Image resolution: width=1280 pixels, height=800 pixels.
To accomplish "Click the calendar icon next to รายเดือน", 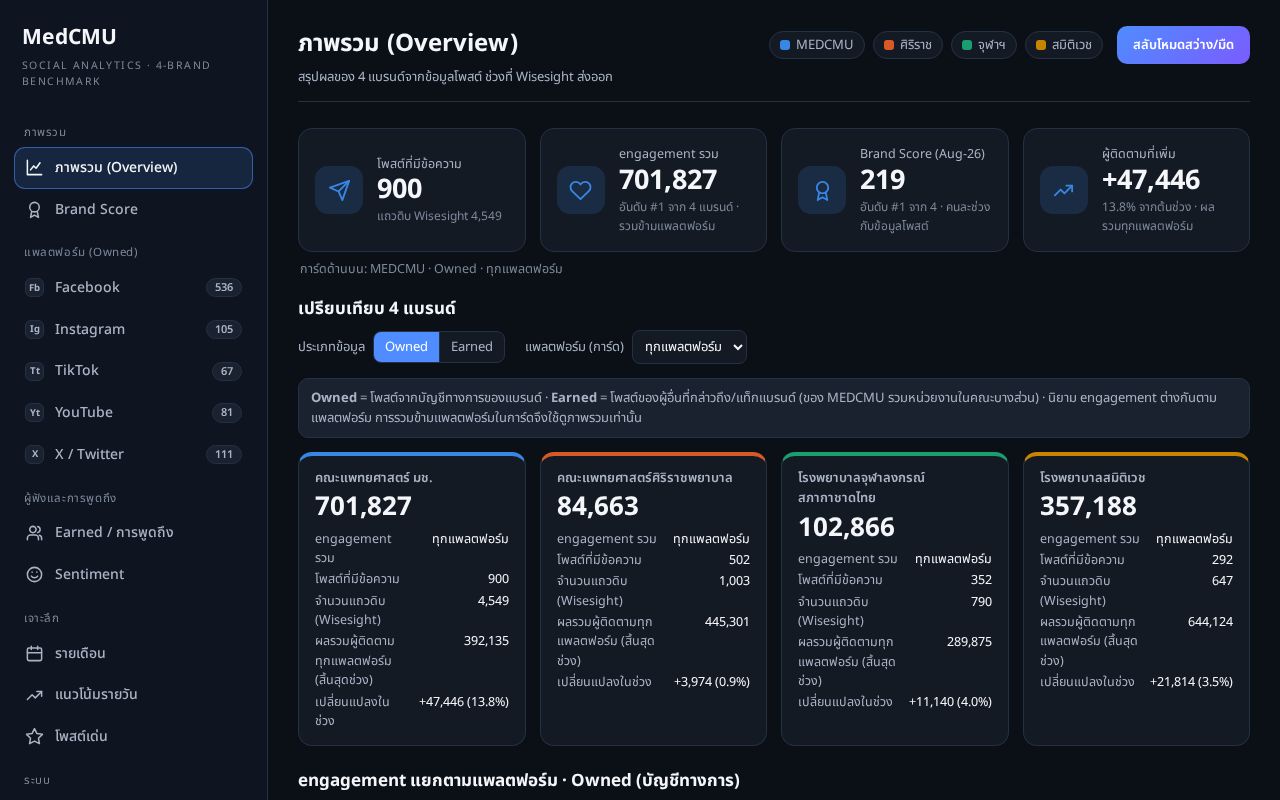I will click(35, 654).
